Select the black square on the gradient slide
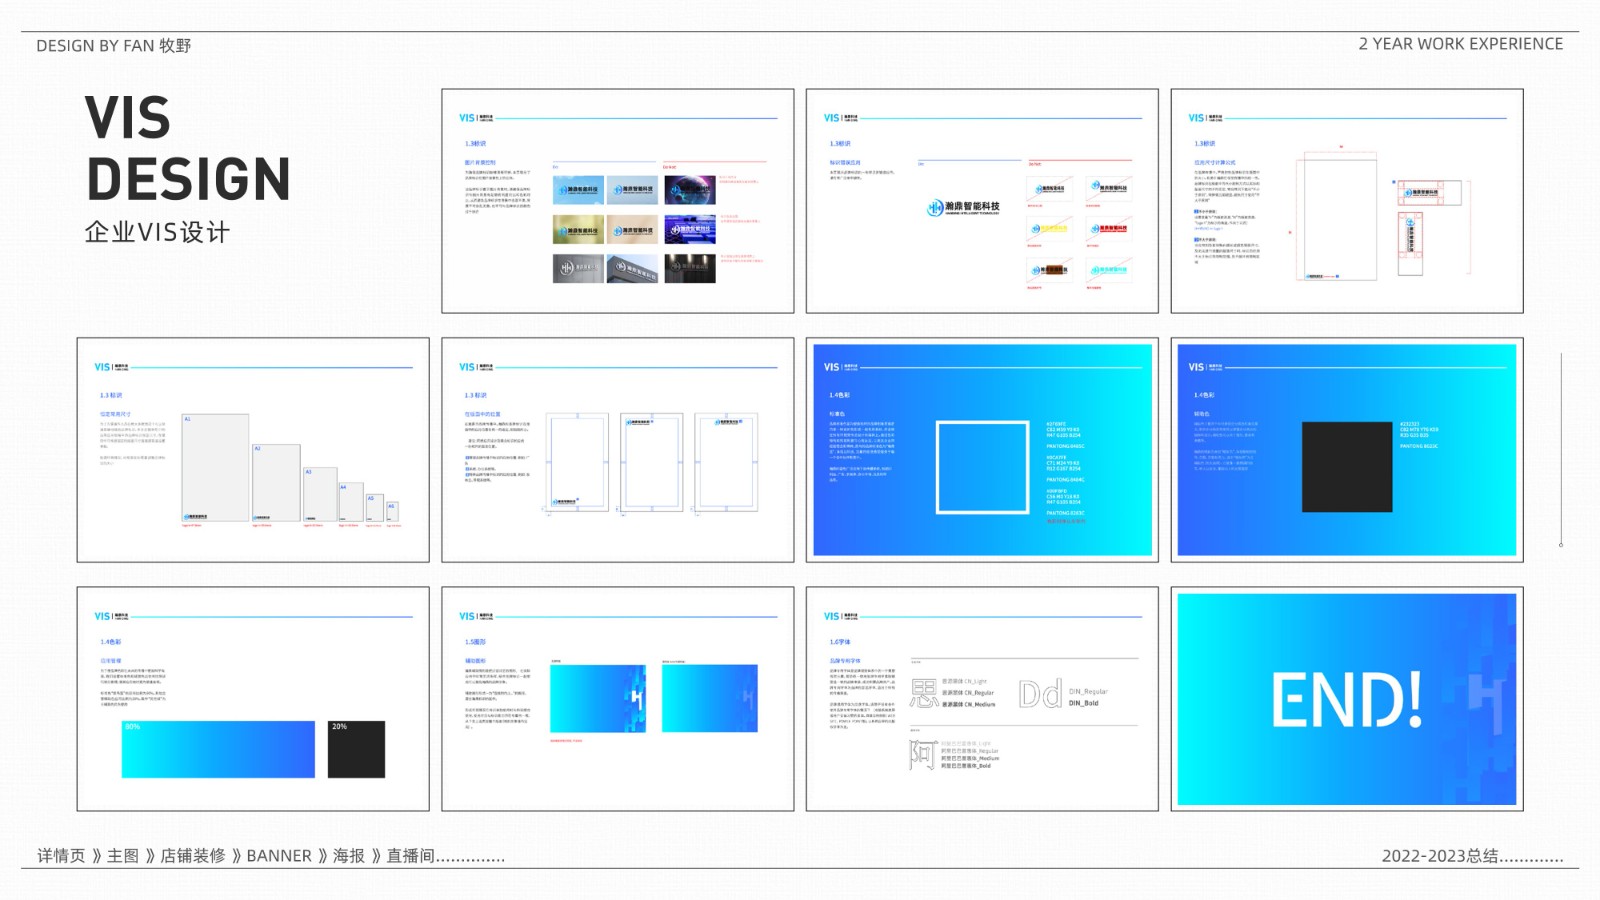 pos(1346,467)
